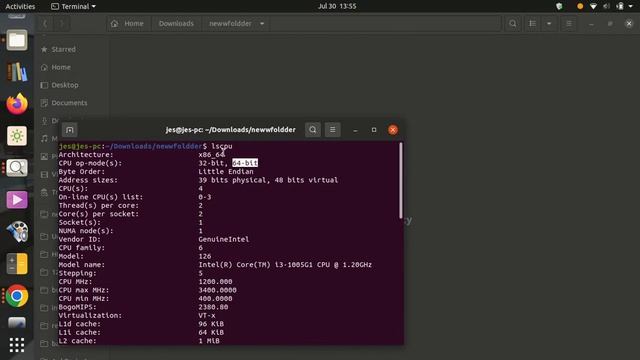Click the date and time in top bar
Screen dimensions: 640x360
pyautogui.click(x=337, y=6)
